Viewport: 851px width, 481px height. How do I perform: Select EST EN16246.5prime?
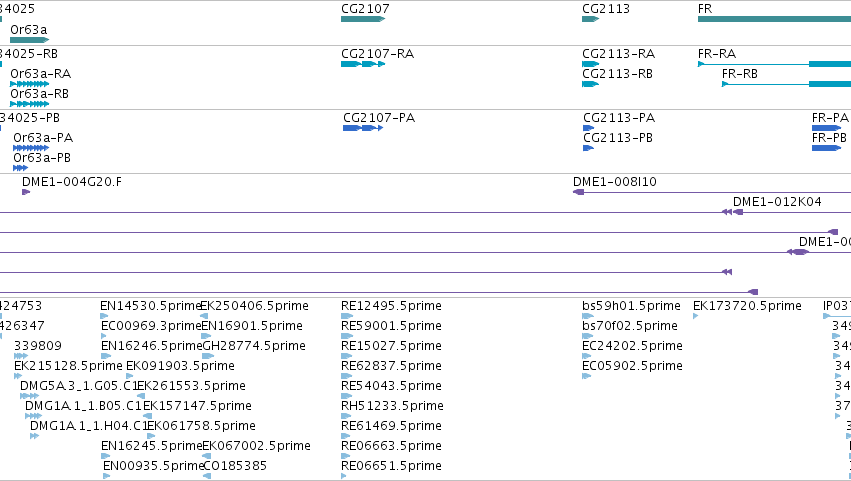(x=106, y=356)
